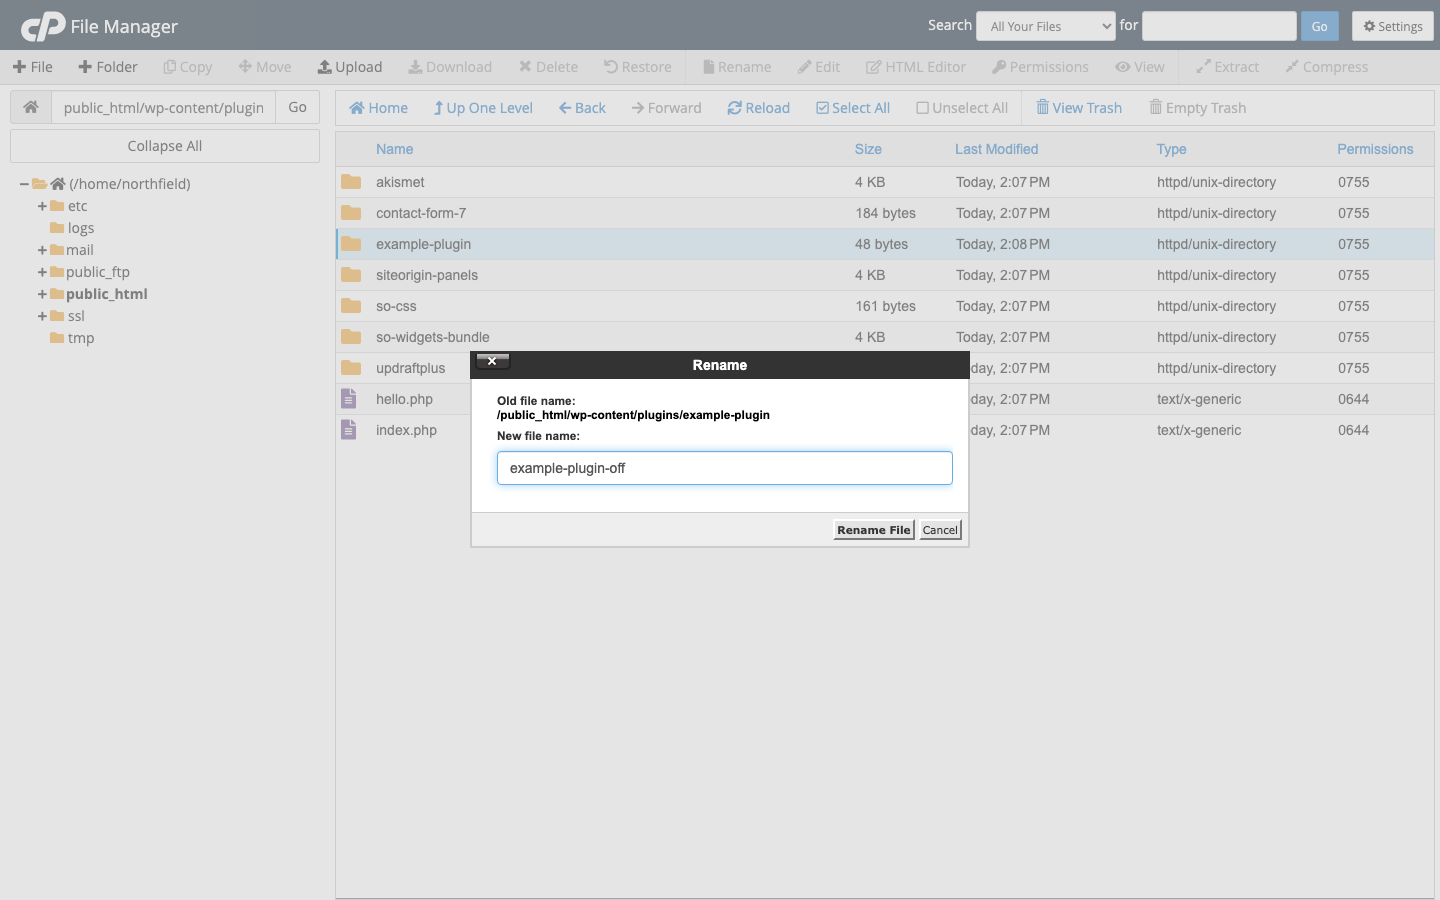Click the akismet folder icon
This screenshot has height=900, width=1440.
coord(351,182)
